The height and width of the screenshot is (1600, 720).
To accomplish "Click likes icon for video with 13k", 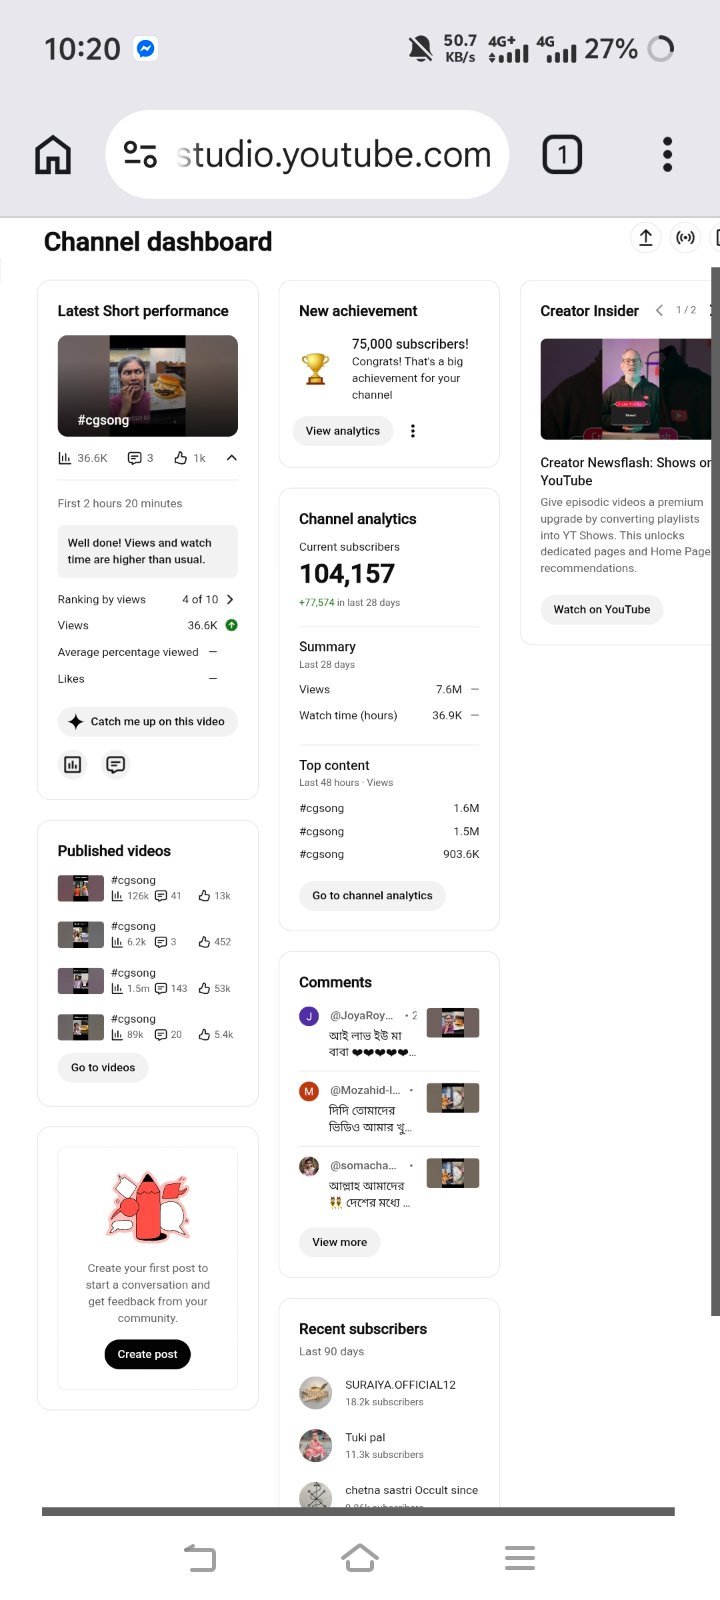I will click(204, 896).
